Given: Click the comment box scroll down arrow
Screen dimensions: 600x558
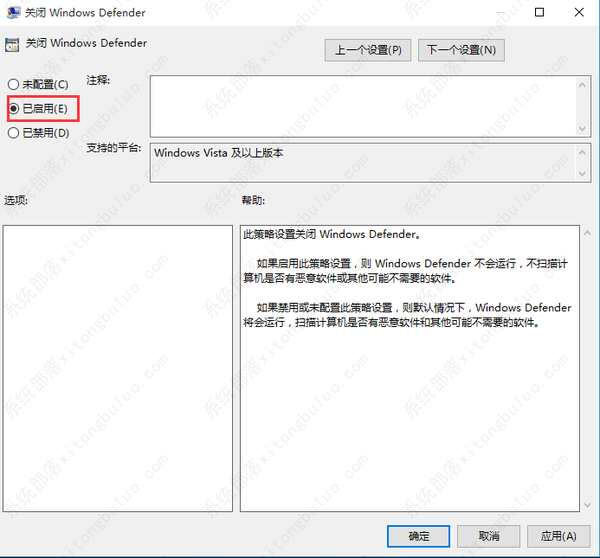Looking at the screenshot, I should tap(583, 126).
